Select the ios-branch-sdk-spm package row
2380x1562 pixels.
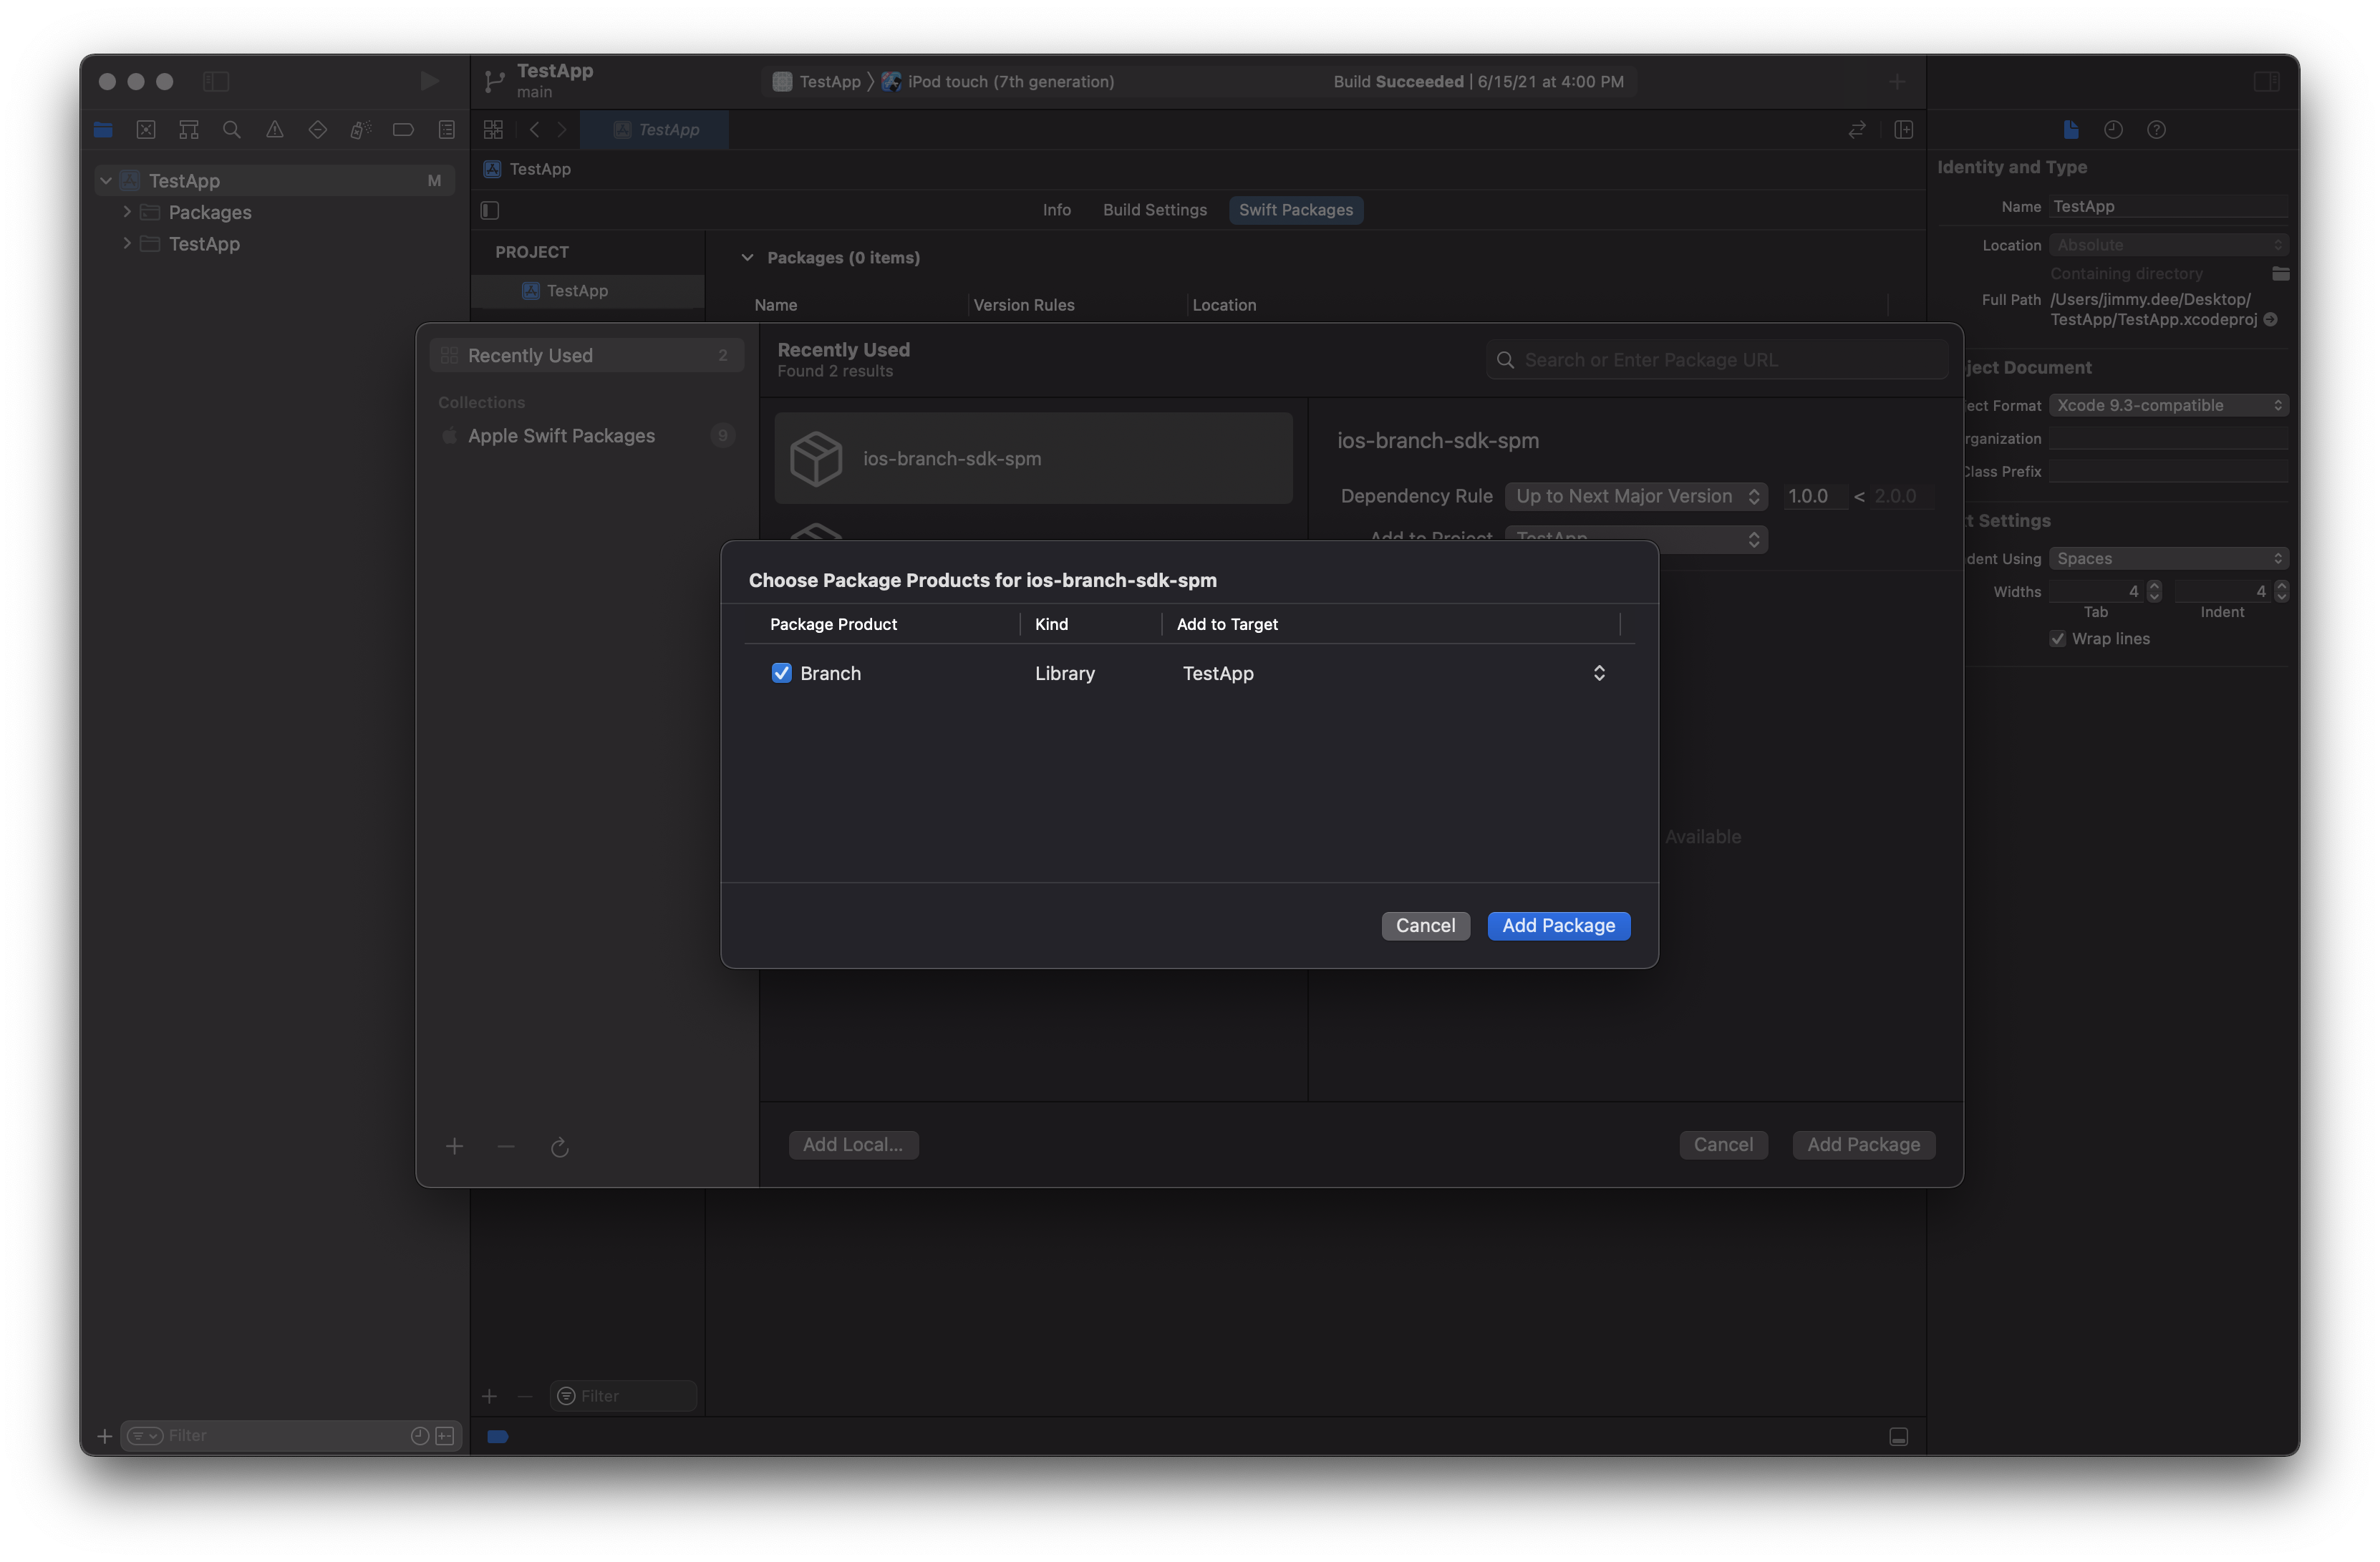[x=1033, y=458]
